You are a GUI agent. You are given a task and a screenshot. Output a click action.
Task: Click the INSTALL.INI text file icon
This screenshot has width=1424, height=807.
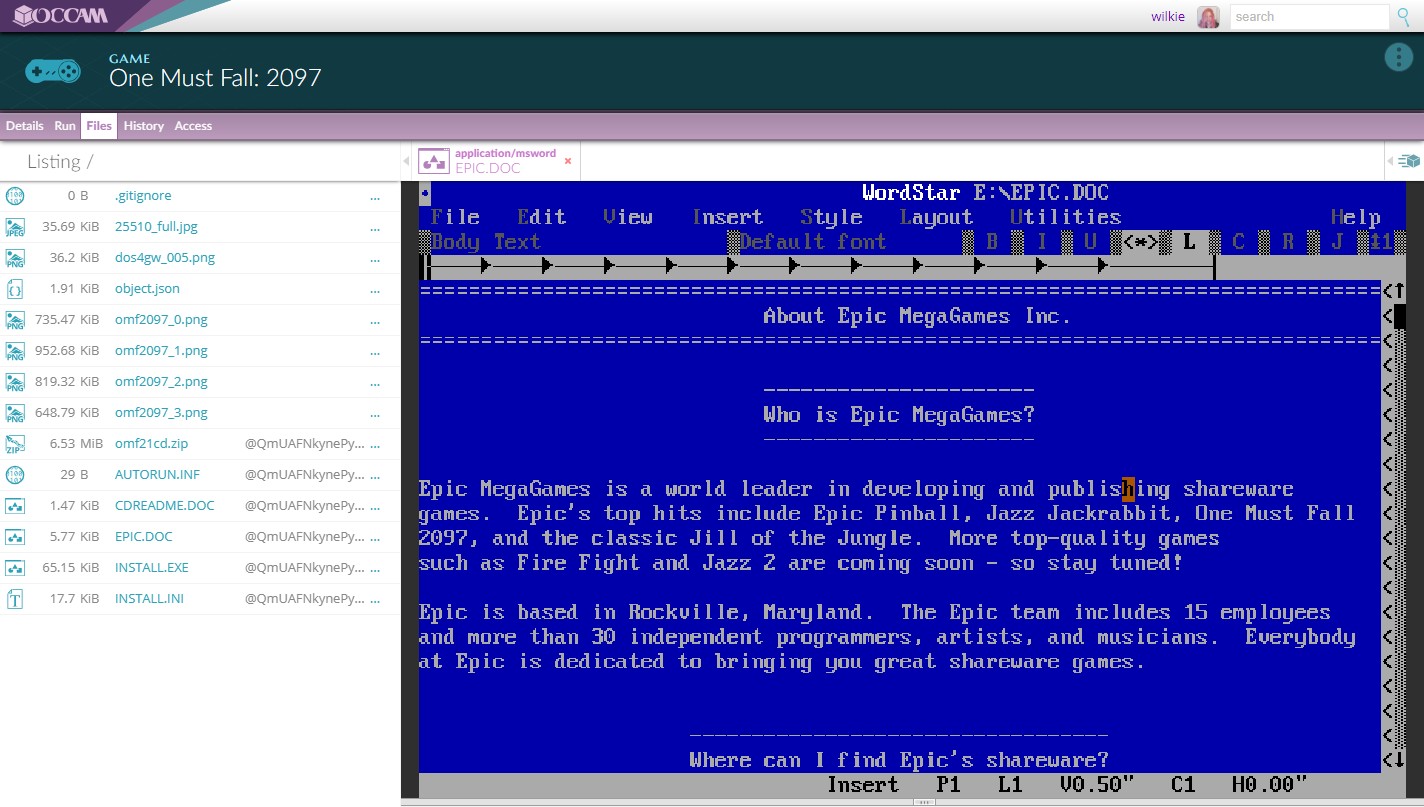[15, 599]
